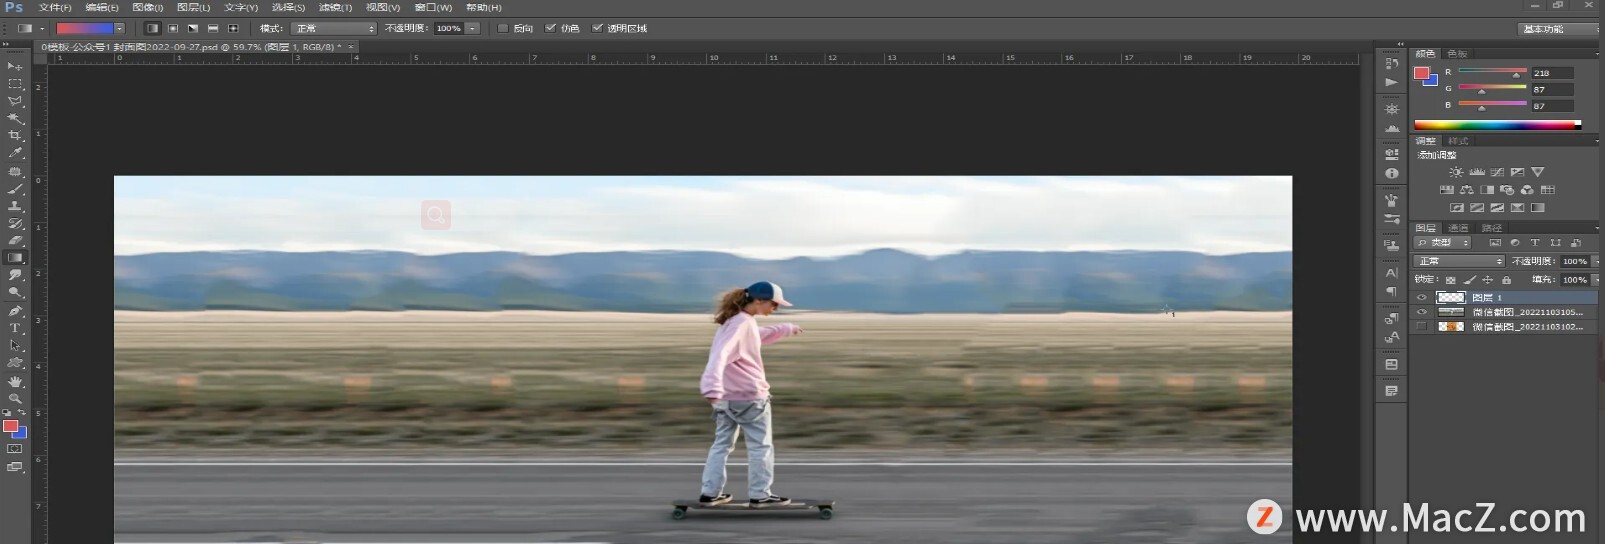Screen dimensions: 1605x544
Task: Open layer filter 类型 dropdown
Action: pos(1442,243)
